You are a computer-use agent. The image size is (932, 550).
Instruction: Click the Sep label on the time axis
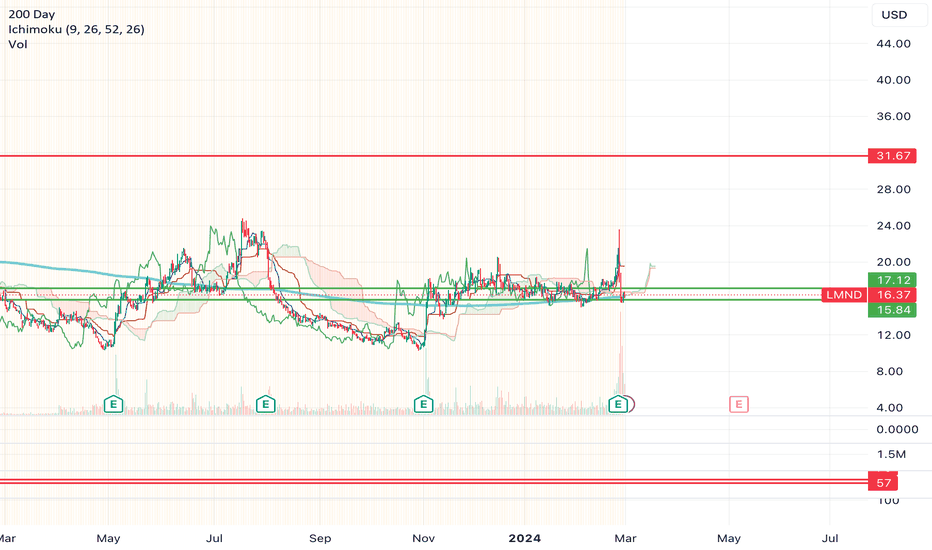tap(320, 538)
